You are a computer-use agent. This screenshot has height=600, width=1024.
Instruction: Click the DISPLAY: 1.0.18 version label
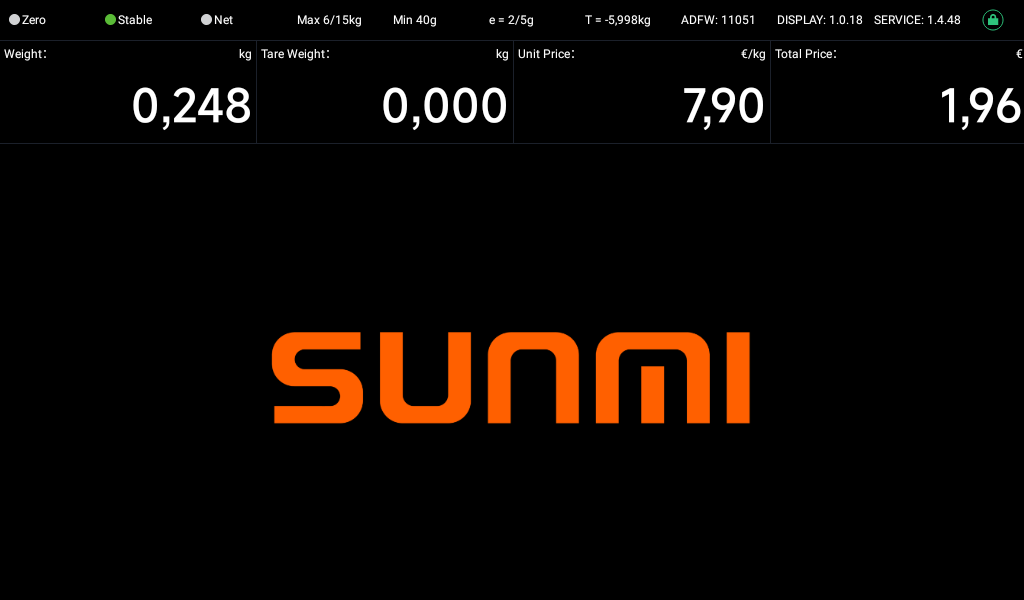819,20
